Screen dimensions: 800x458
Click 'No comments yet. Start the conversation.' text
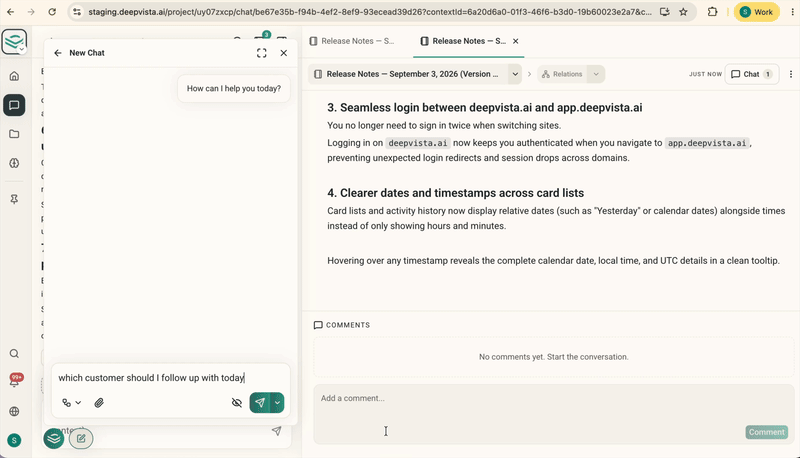pyautogui.click(x=554, y=357)
